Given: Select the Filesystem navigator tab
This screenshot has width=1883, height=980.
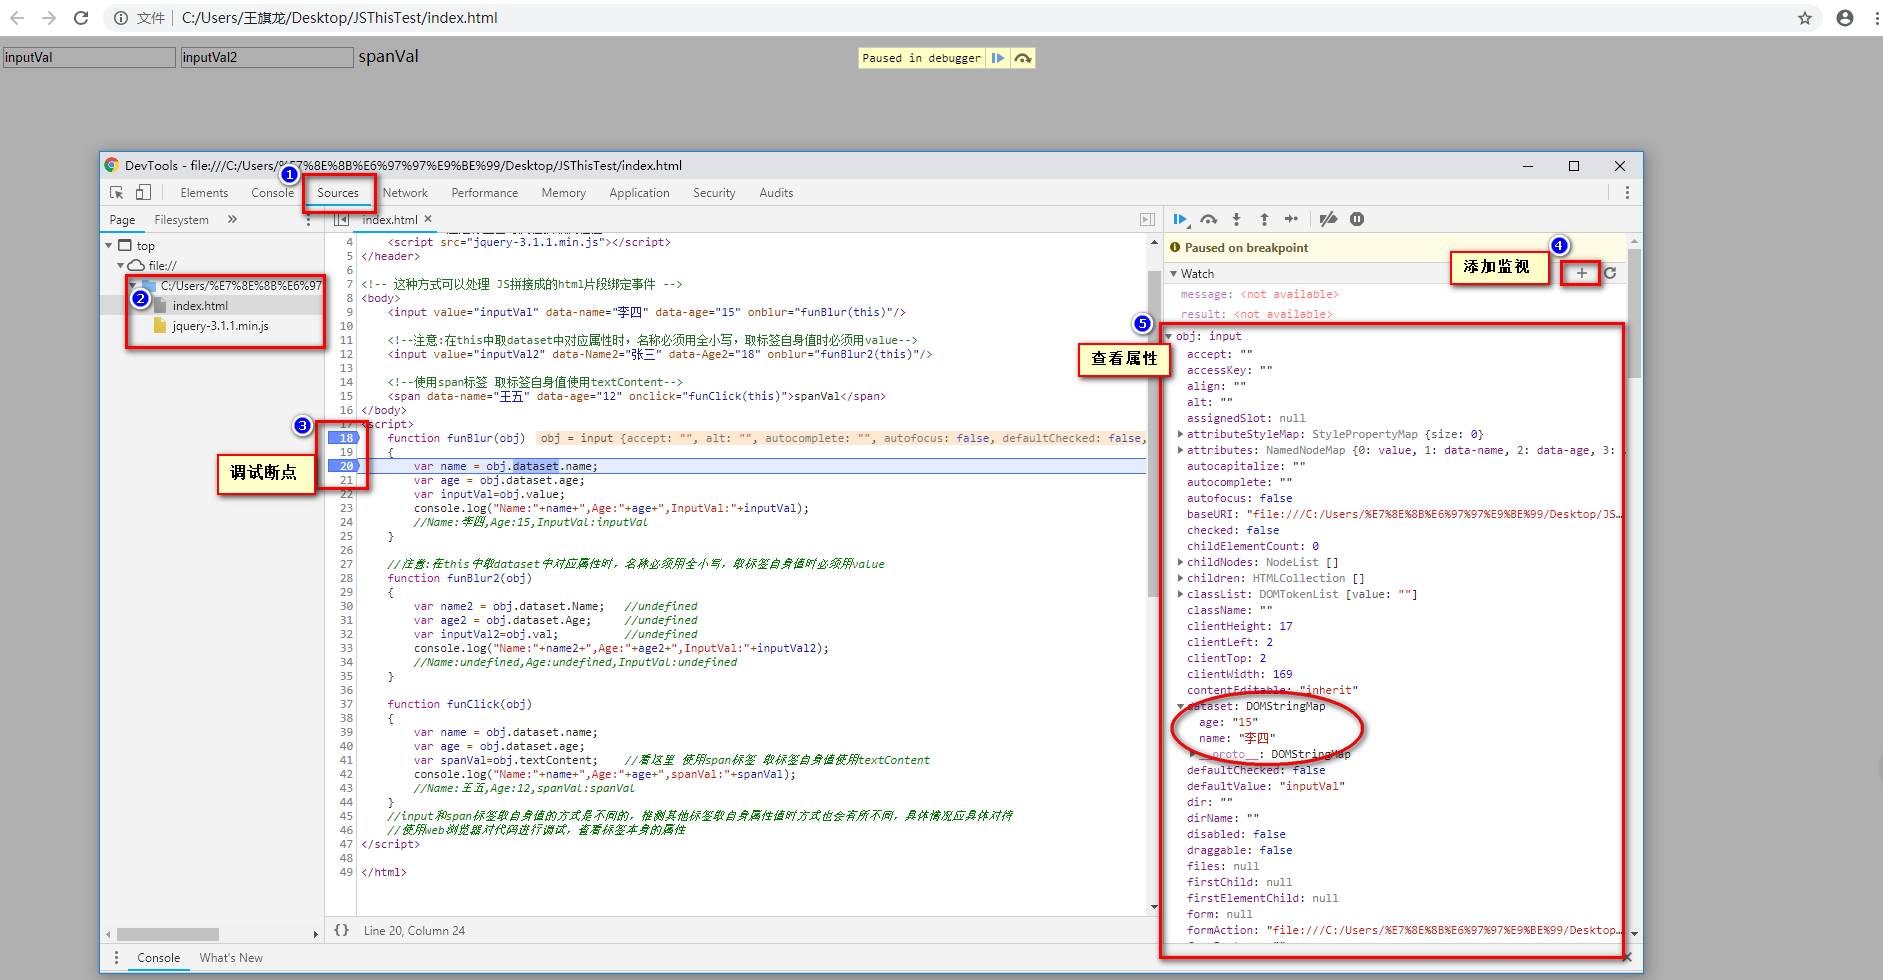Looking at the screenshot, I should [x=182, y=220].
